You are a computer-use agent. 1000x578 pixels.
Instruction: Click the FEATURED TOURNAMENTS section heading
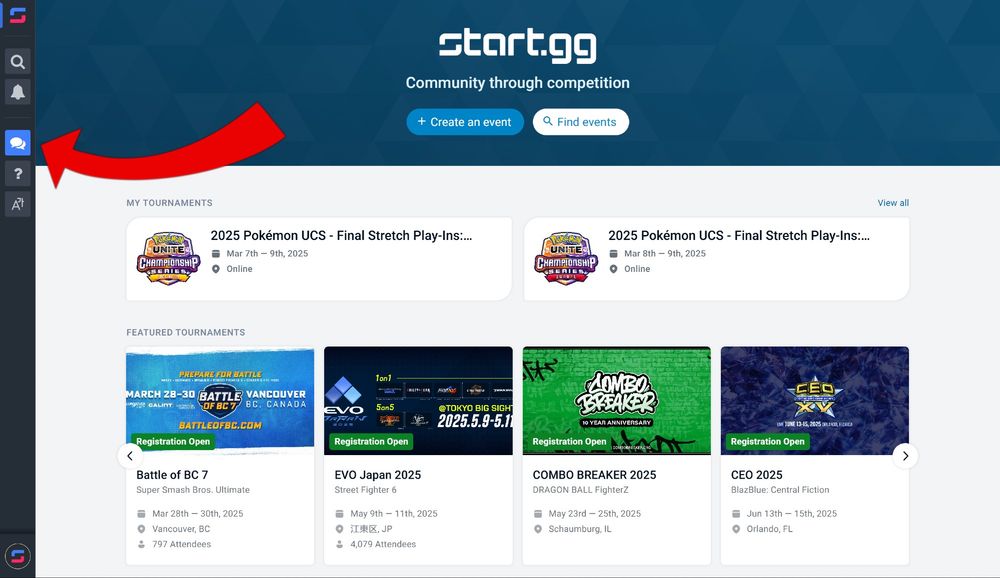click(x=186, y=332)
